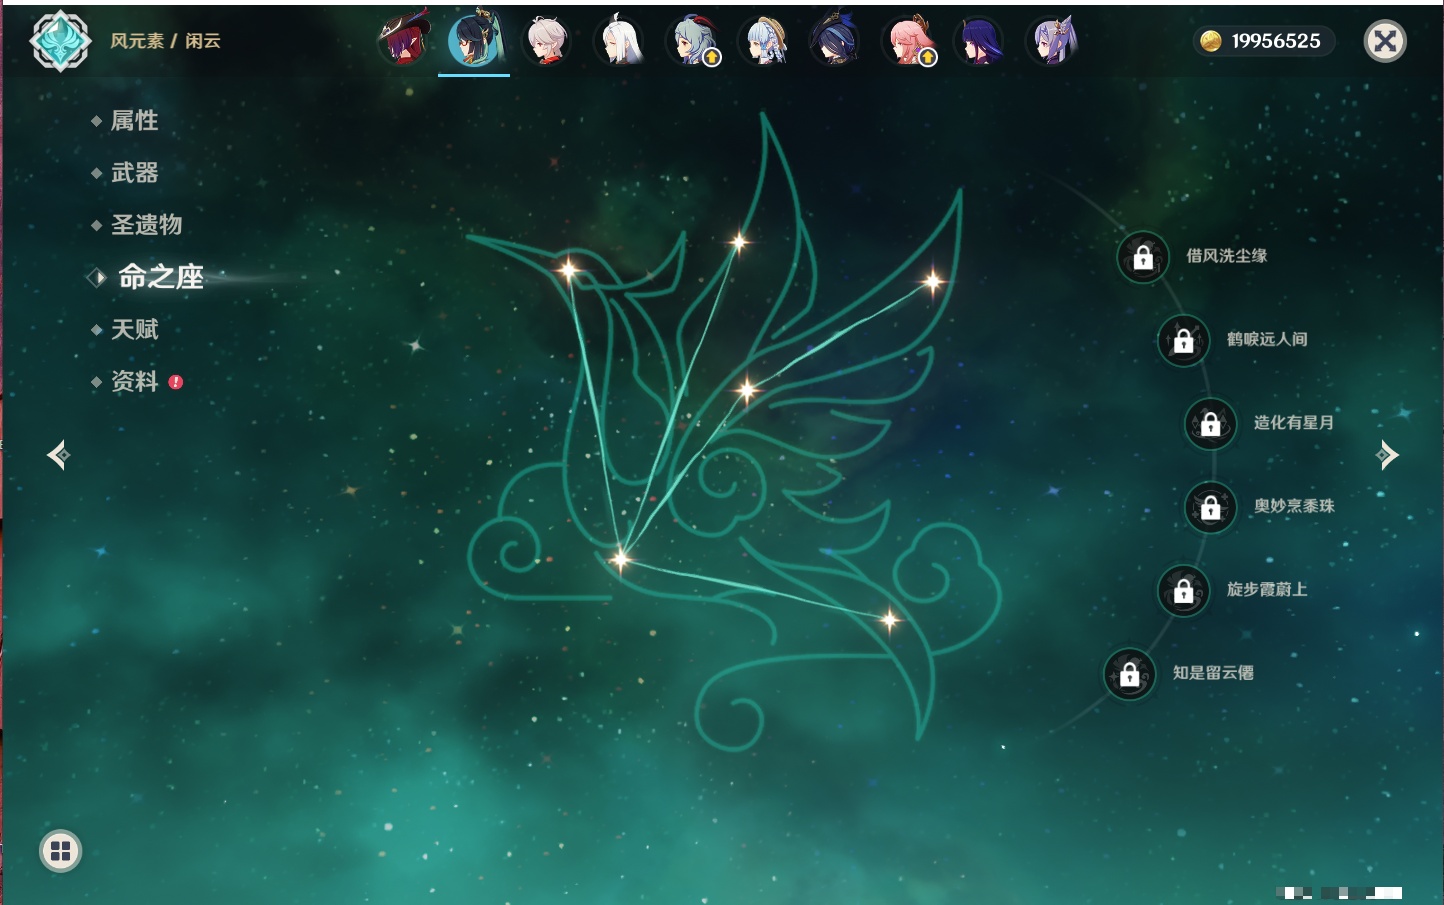Open the 造化有星月 constellation label

[1294, 422]
